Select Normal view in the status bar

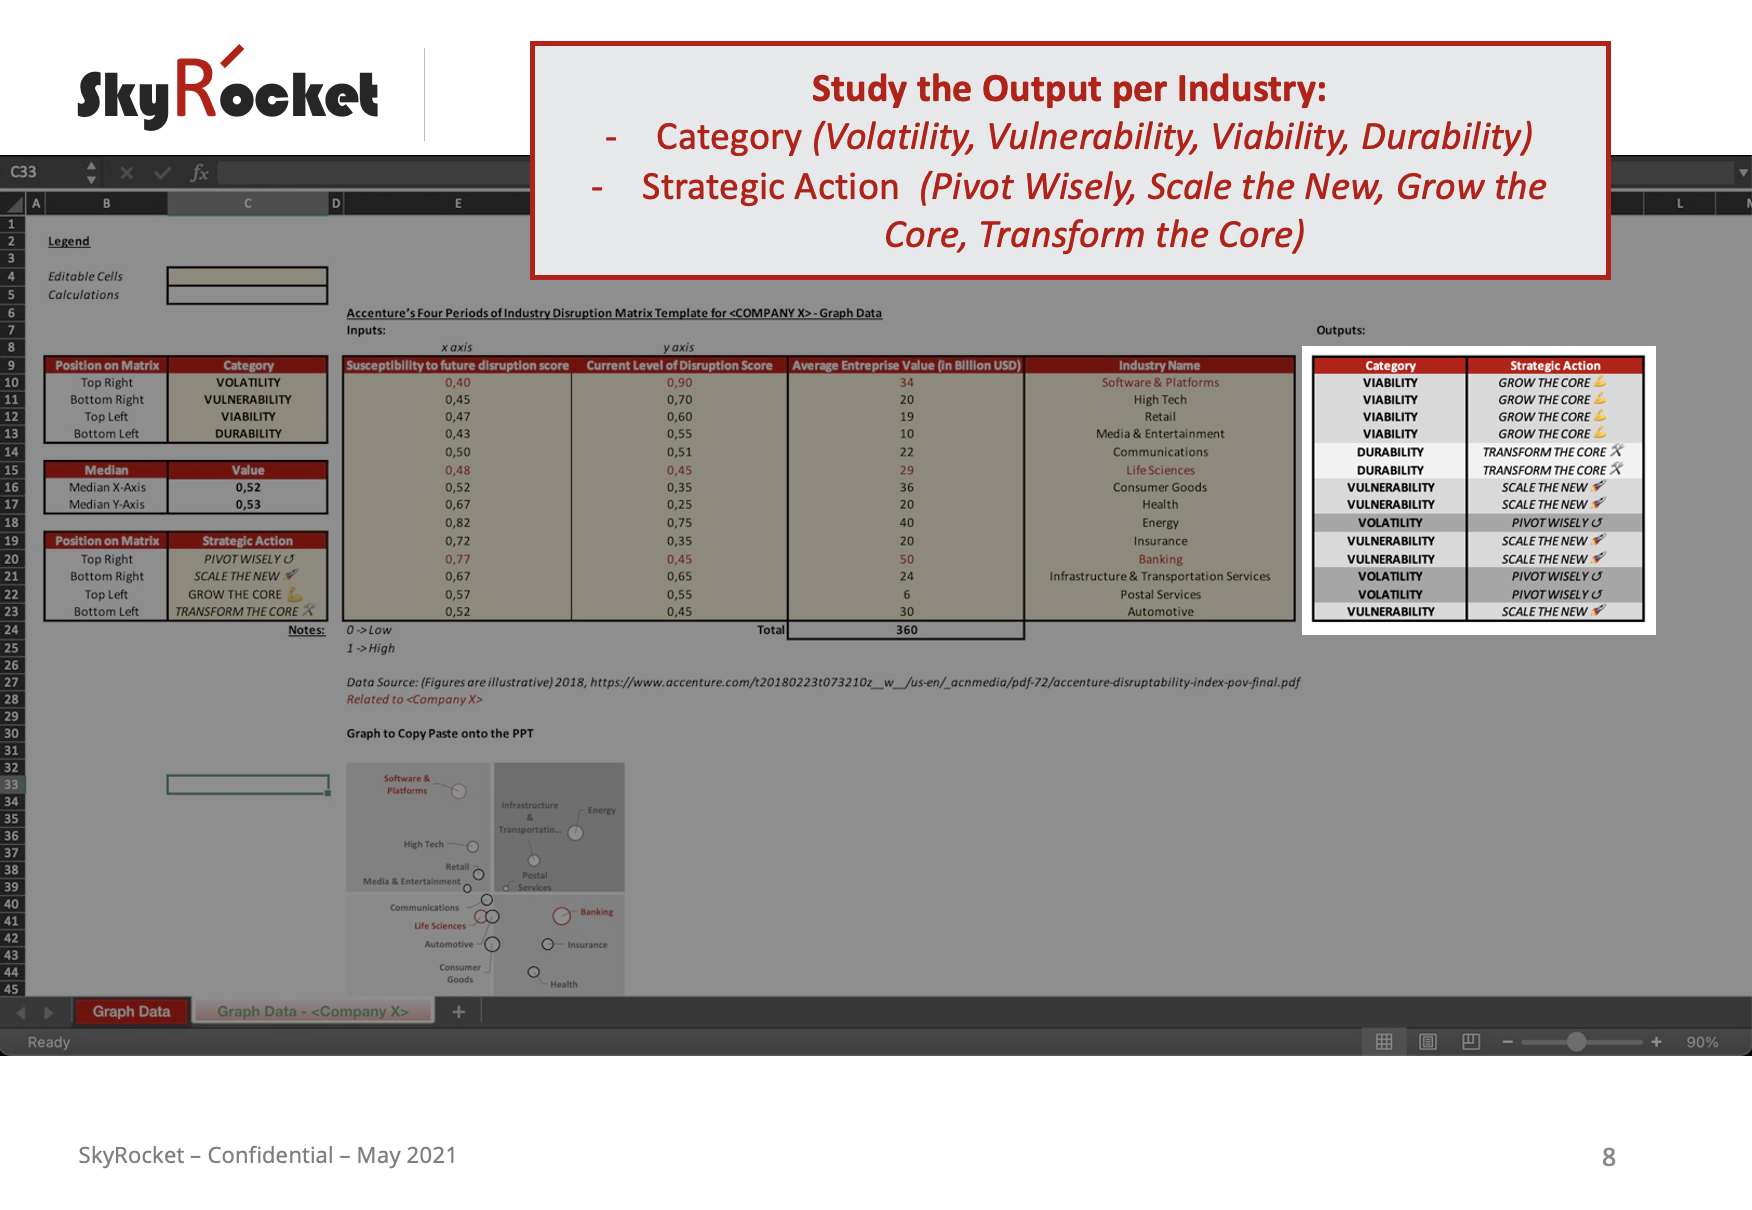click(x=1385, y=1041)
